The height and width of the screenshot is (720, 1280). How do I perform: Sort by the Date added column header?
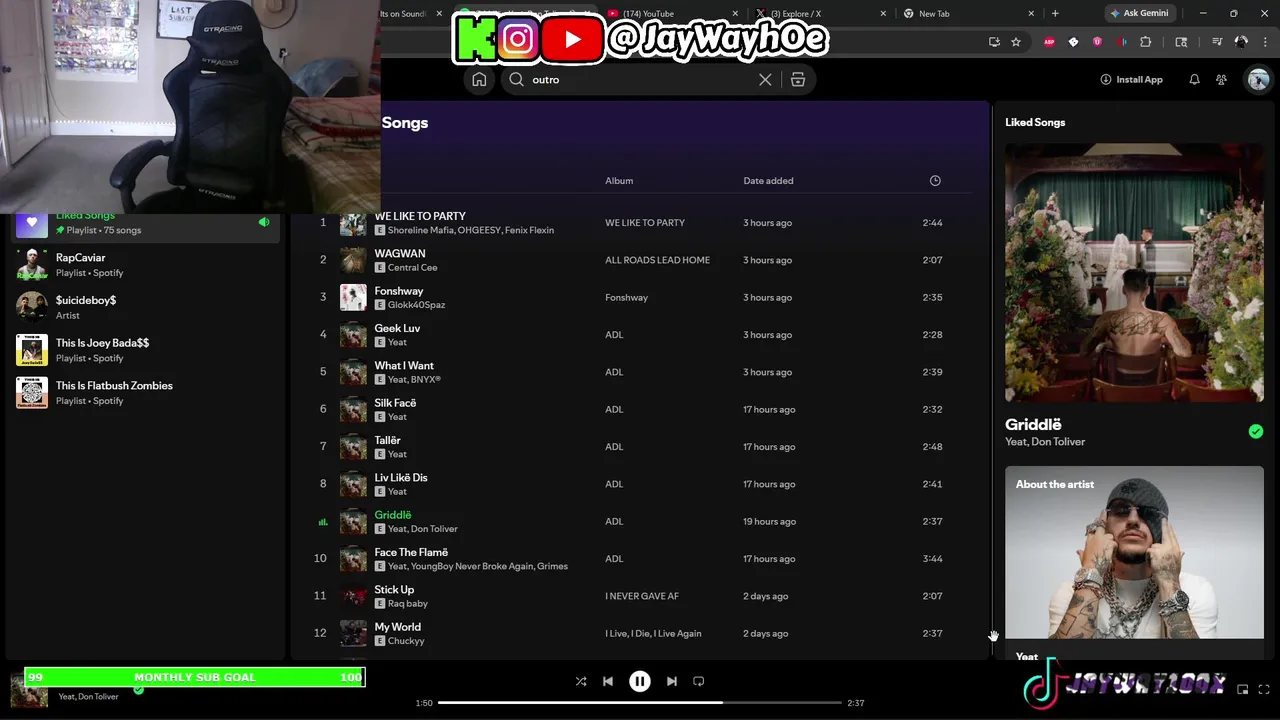[768, 181]
